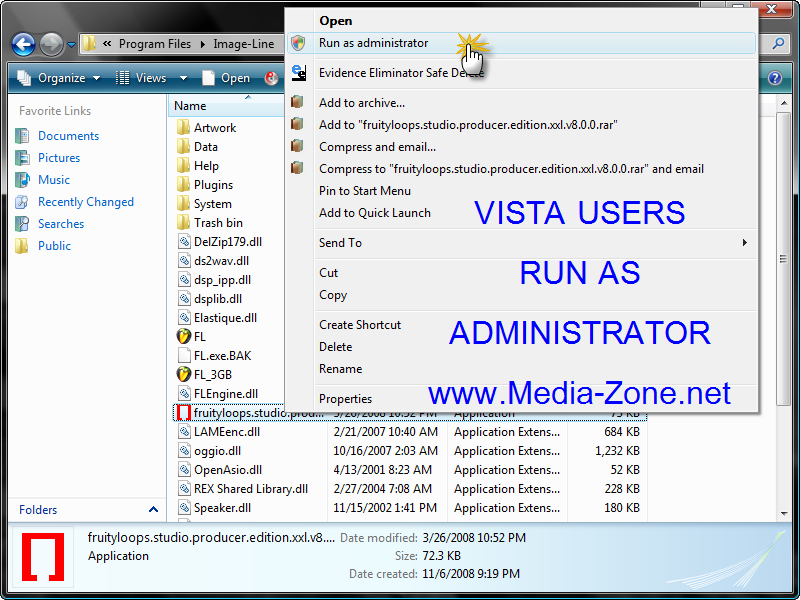
Task: Click the blue Help question mark icon
Action: (x=774, y=78)
